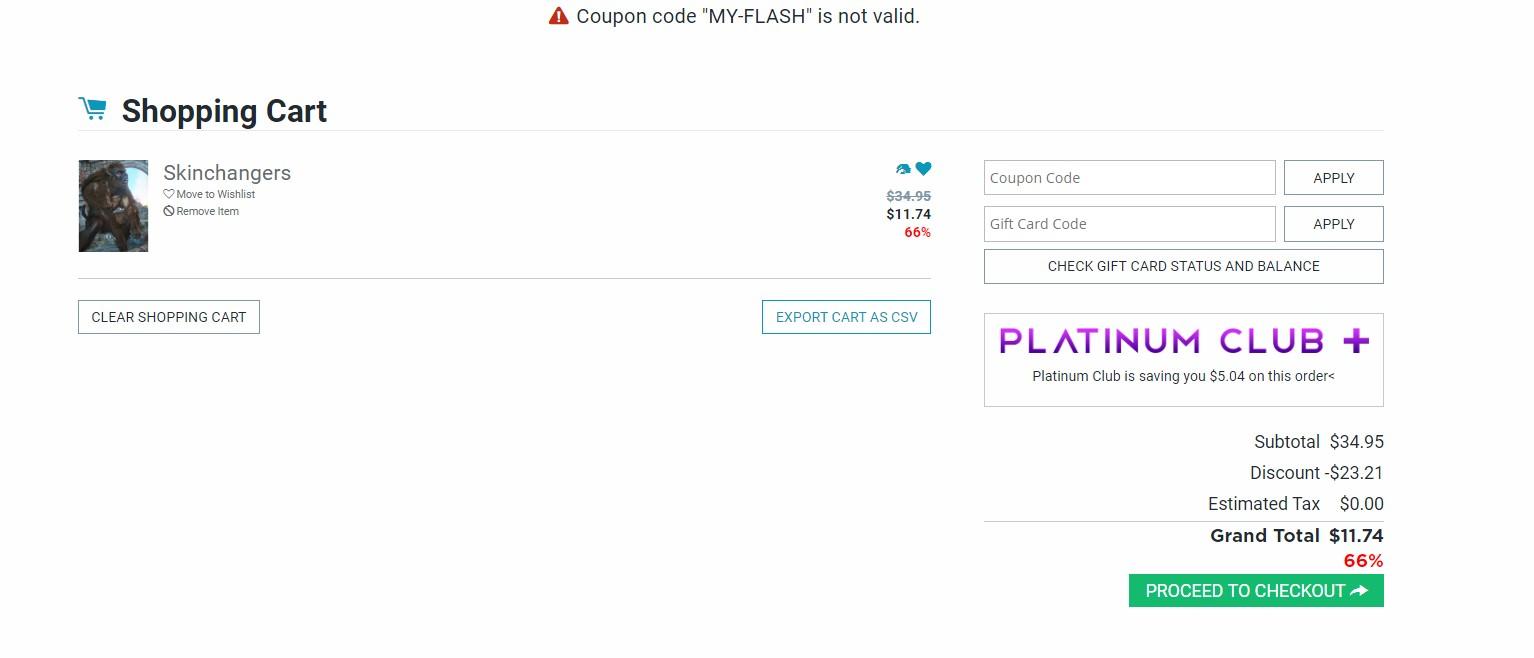Viewport: 1534px width, 658px height.
Task: Proceed to checkout
Action: click(x=1256, y=591)
